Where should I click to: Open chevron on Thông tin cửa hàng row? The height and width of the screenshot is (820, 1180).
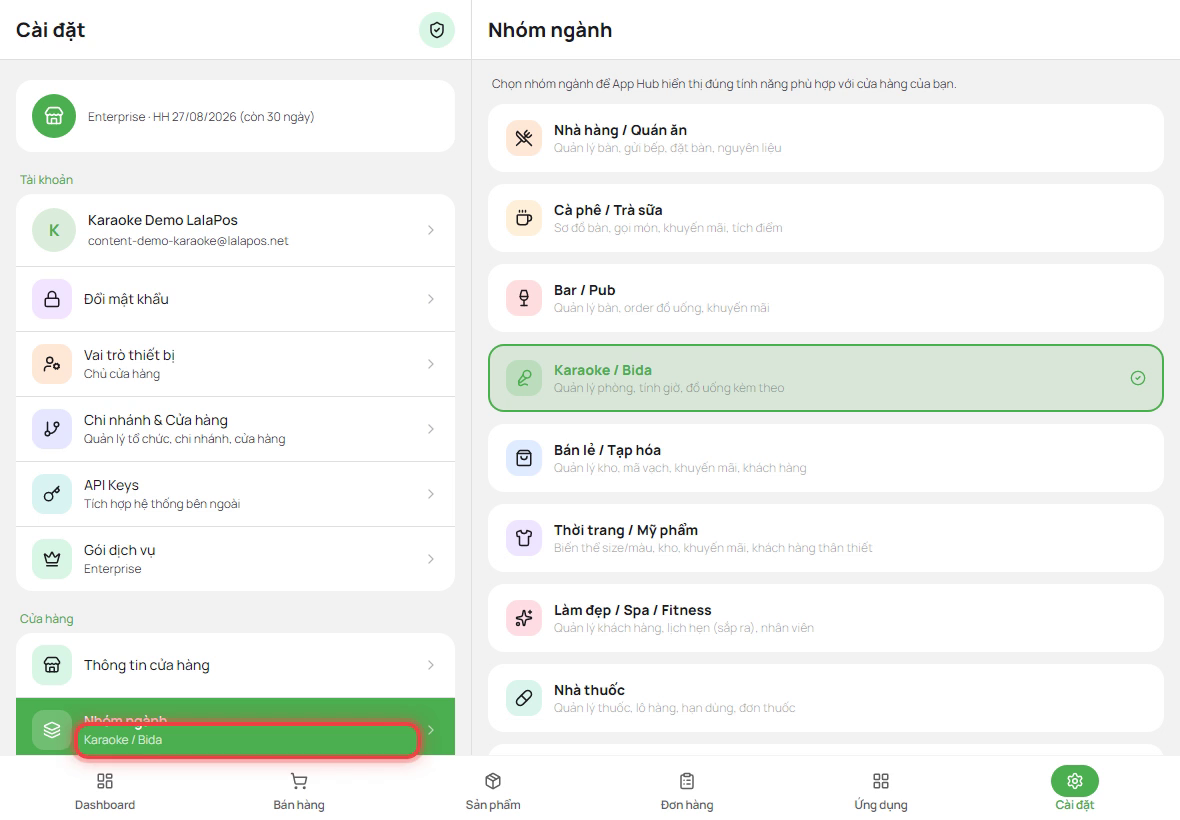(x=430, y=665)
